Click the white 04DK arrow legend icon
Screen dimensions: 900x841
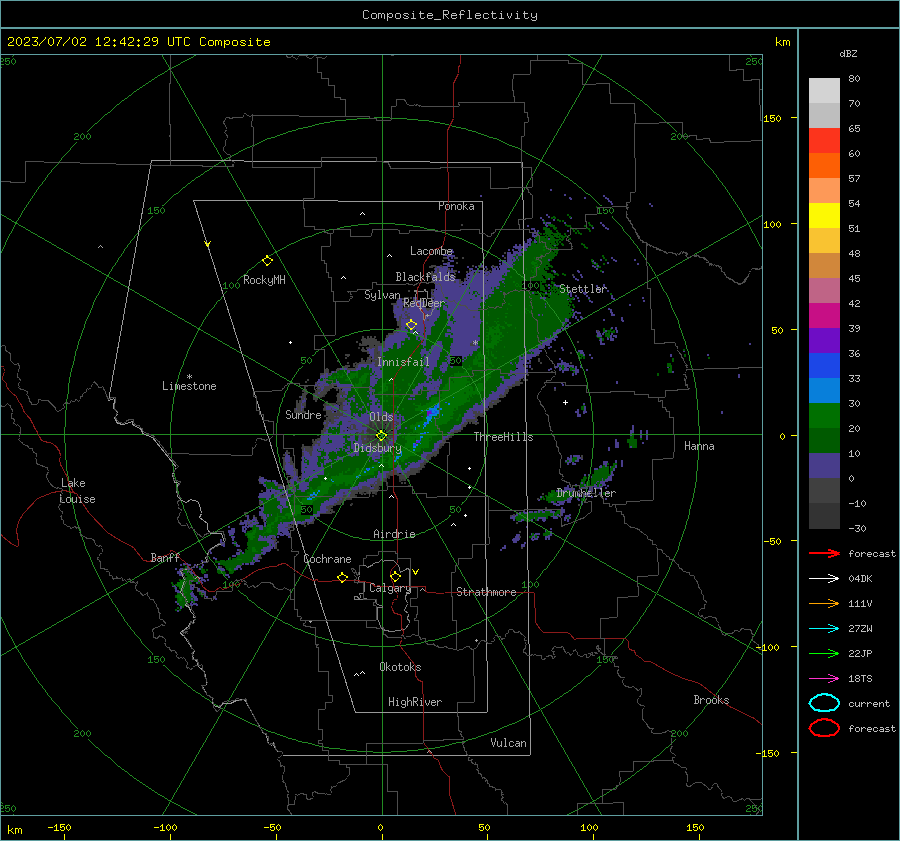(x=824, y=579)
